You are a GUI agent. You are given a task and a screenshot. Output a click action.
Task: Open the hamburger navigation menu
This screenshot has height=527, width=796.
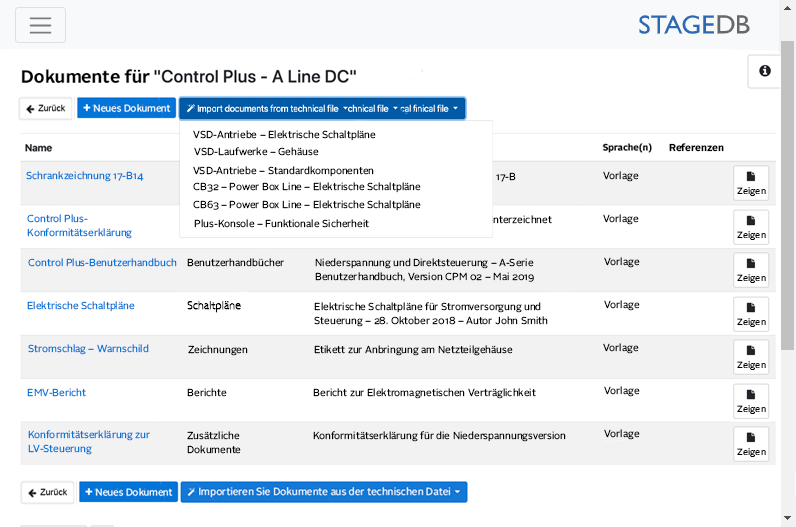[40, 25]
